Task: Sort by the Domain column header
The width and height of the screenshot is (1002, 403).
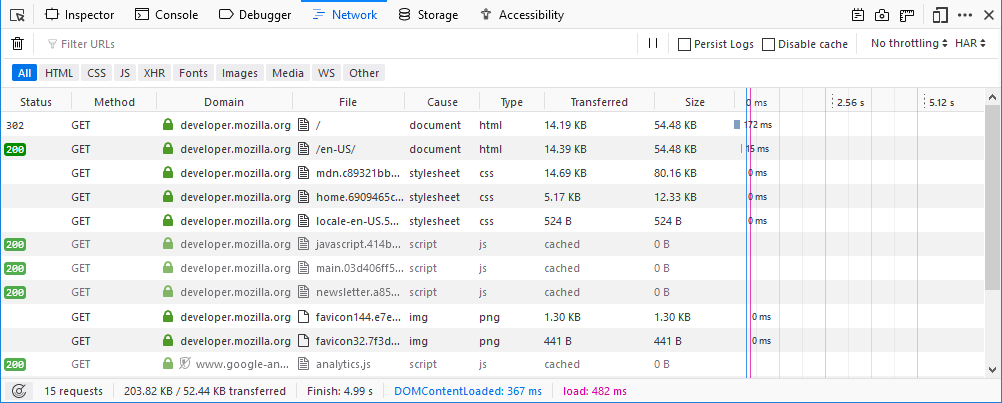Action: tap(224, 102)
